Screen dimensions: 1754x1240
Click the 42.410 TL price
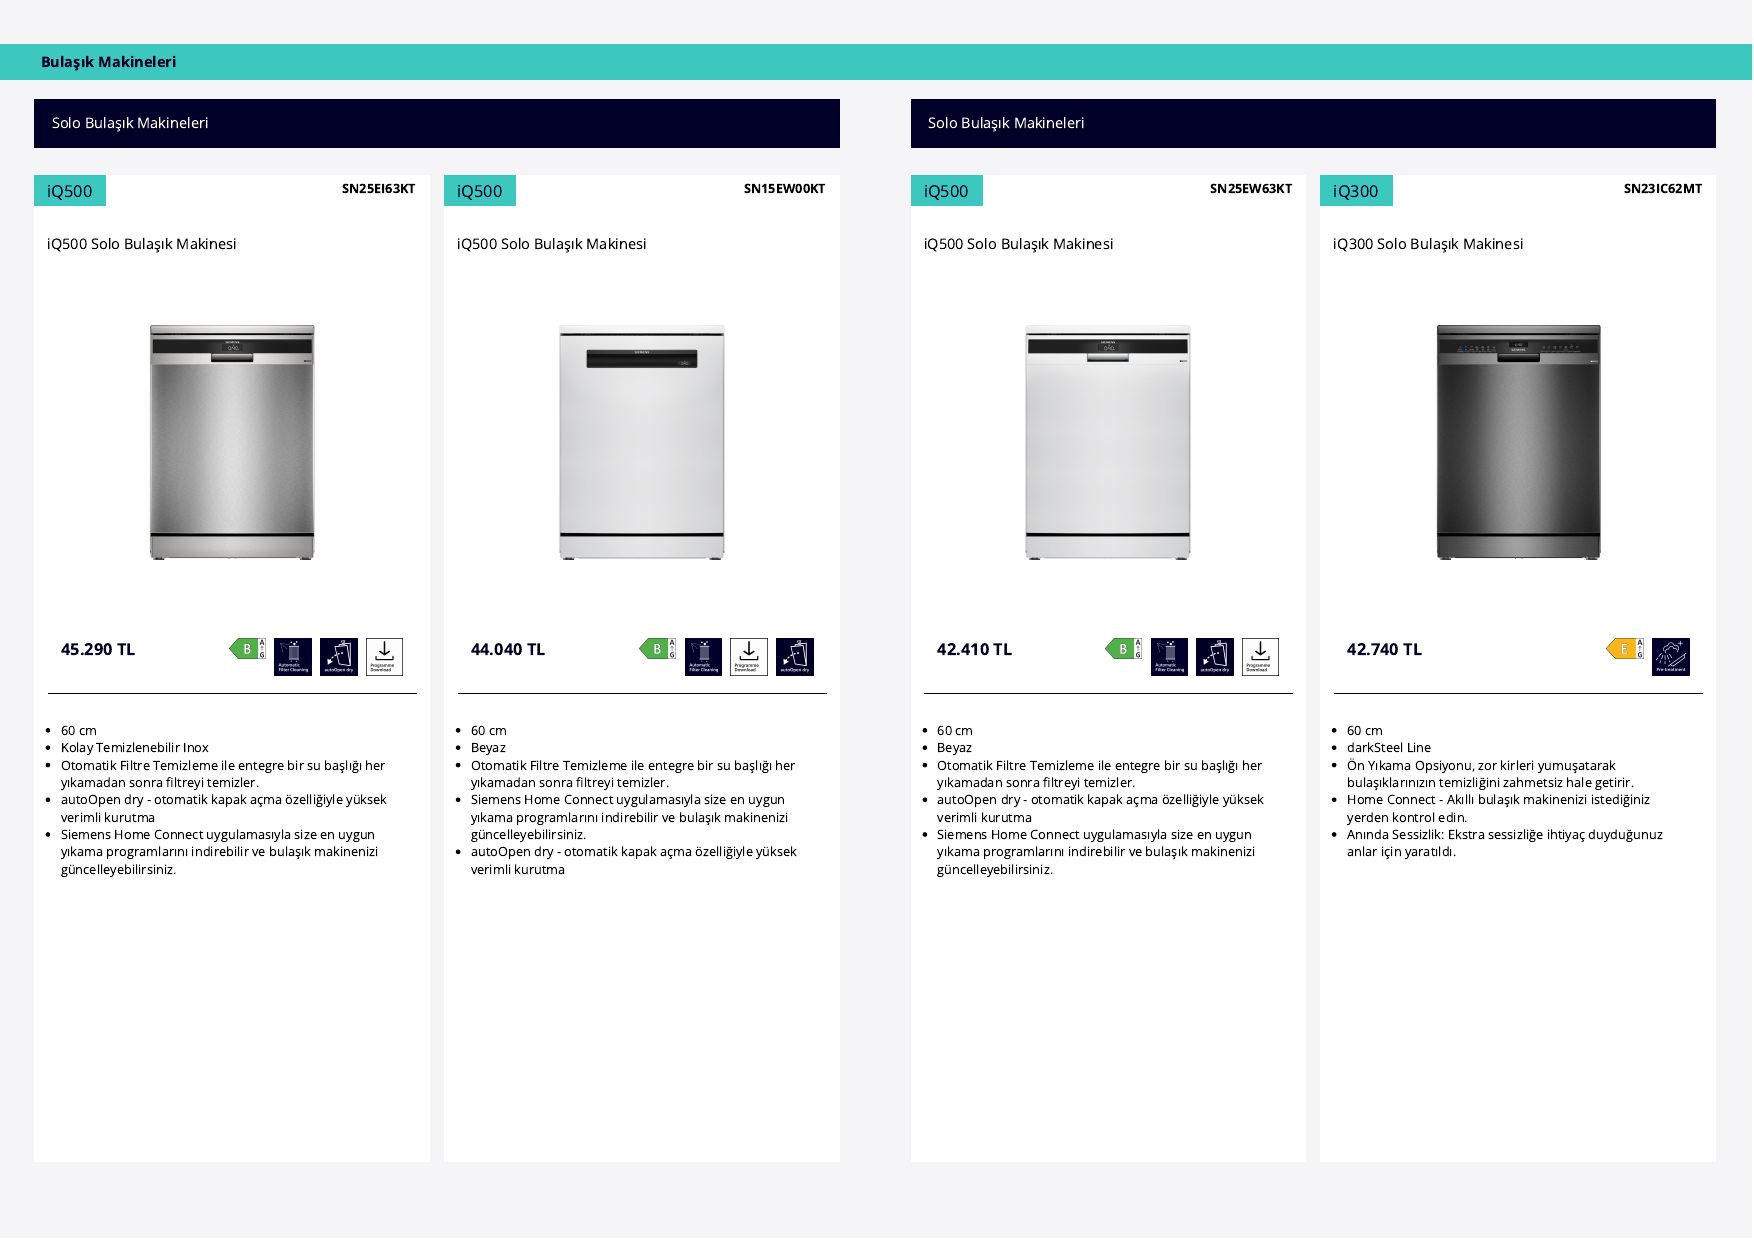point(974,649)
